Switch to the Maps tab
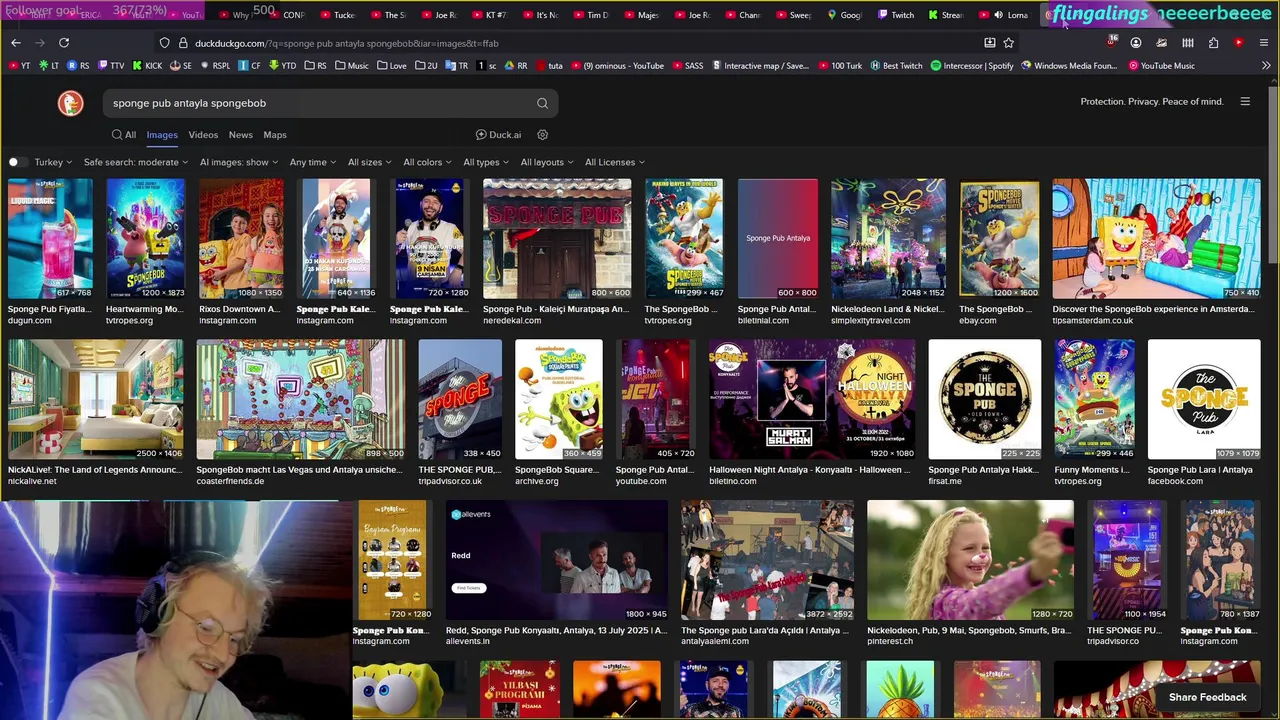This screenshot has height=720, width=1280. [275, 135]
